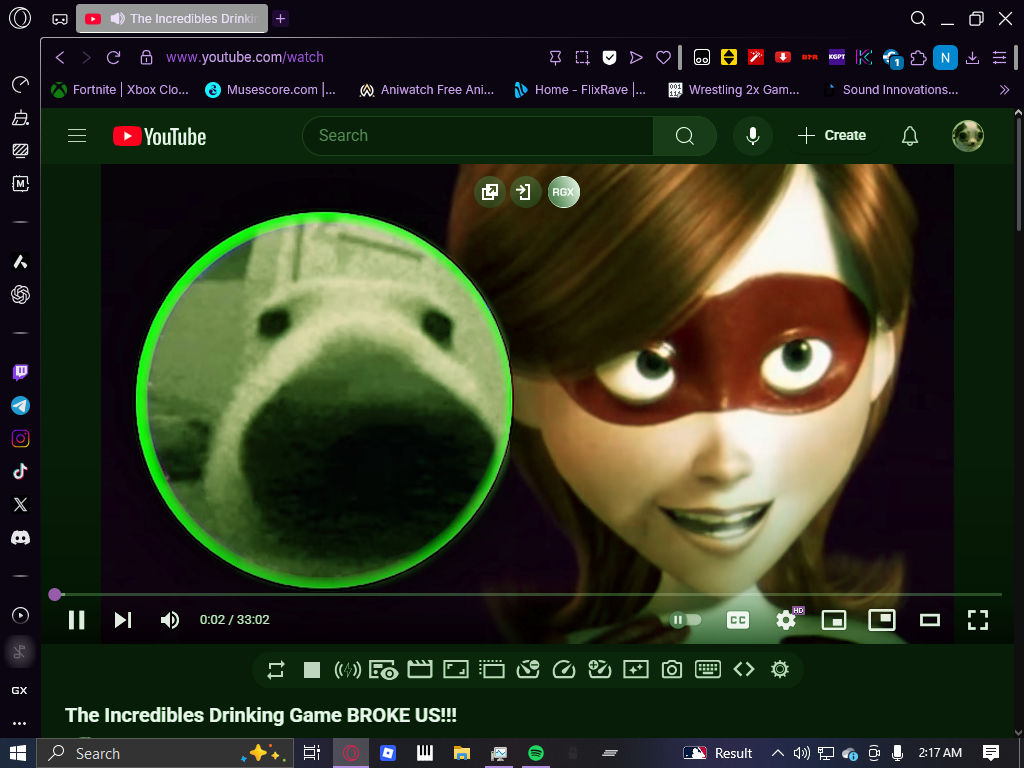Open the keyboard shortcuts icon

coord(708,669)
